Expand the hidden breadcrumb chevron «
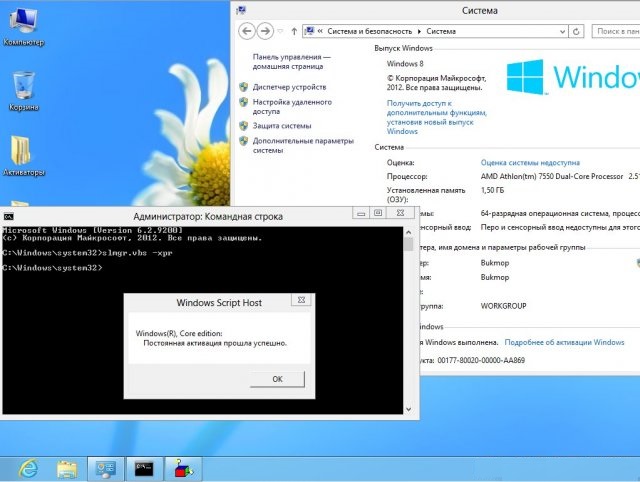Screen dimensions: 640x482 coord(320,31)
